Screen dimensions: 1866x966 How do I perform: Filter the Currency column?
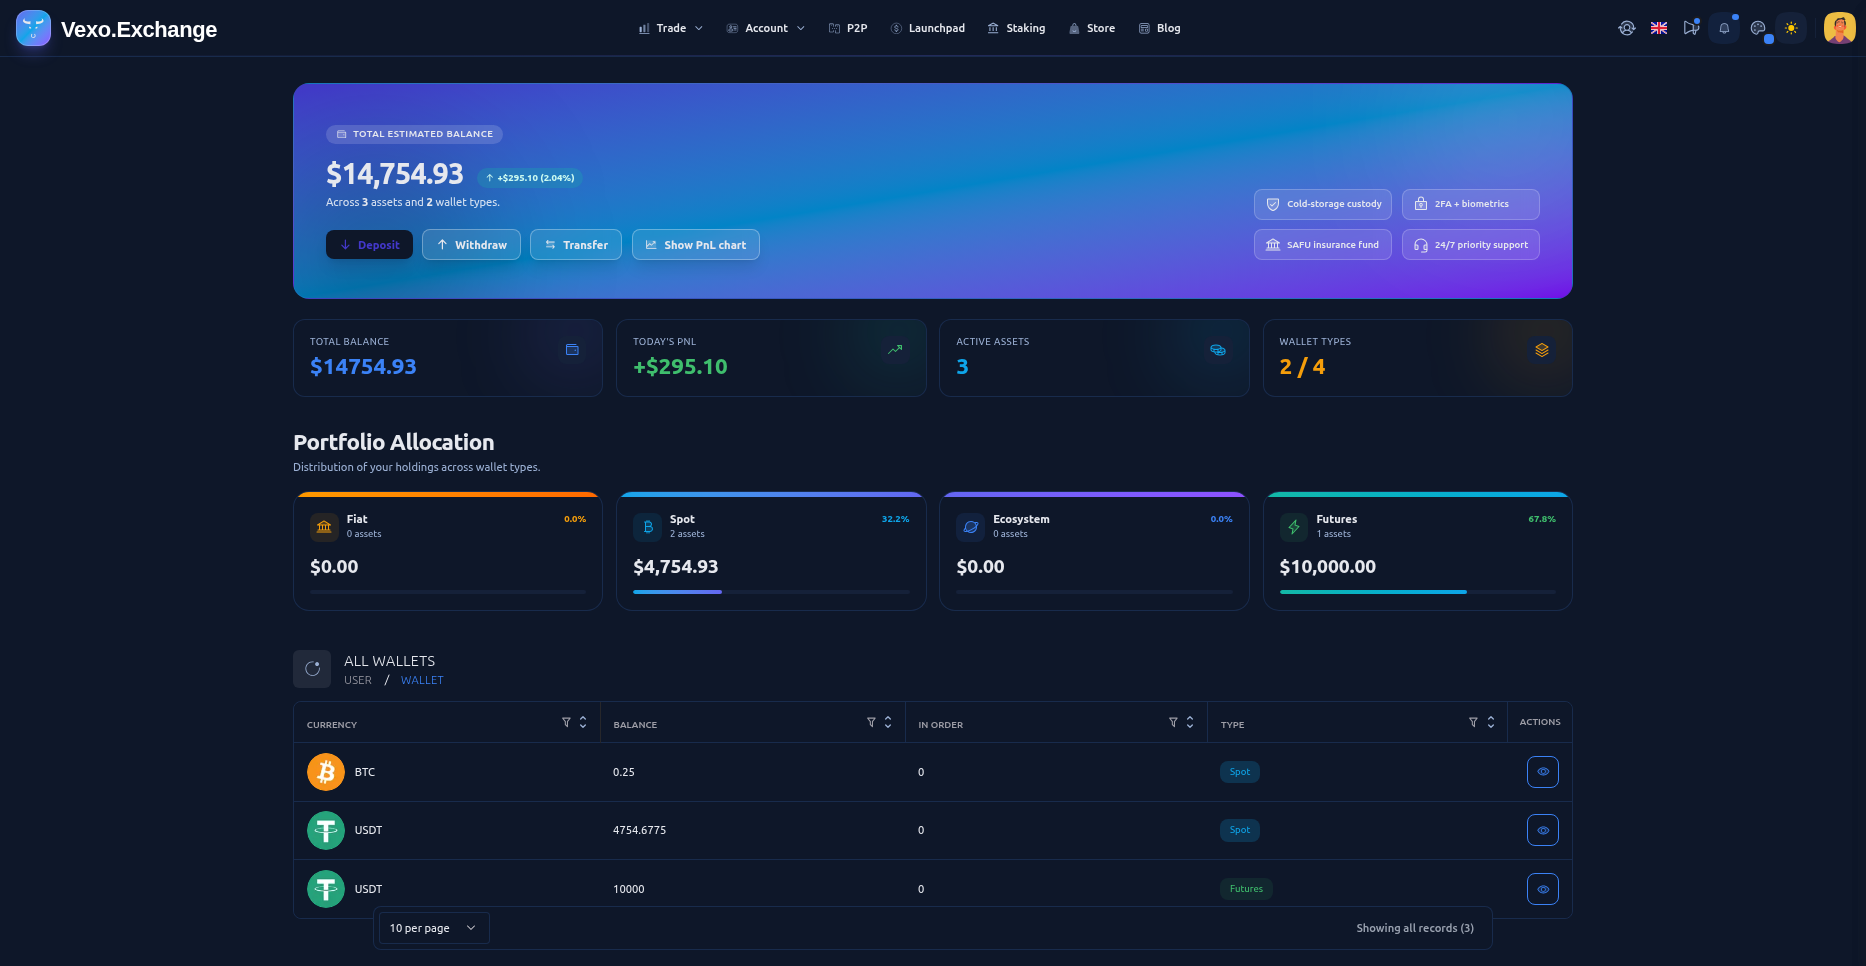[567, 722]
